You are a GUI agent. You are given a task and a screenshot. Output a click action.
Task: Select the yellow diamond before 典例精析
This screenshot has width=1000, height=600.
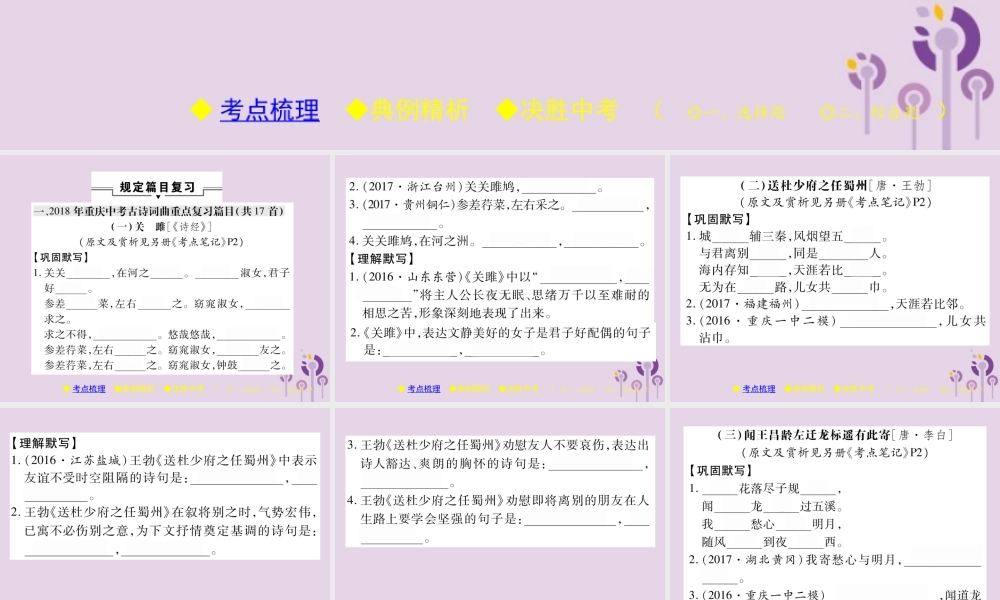click(x=357, y=110)
